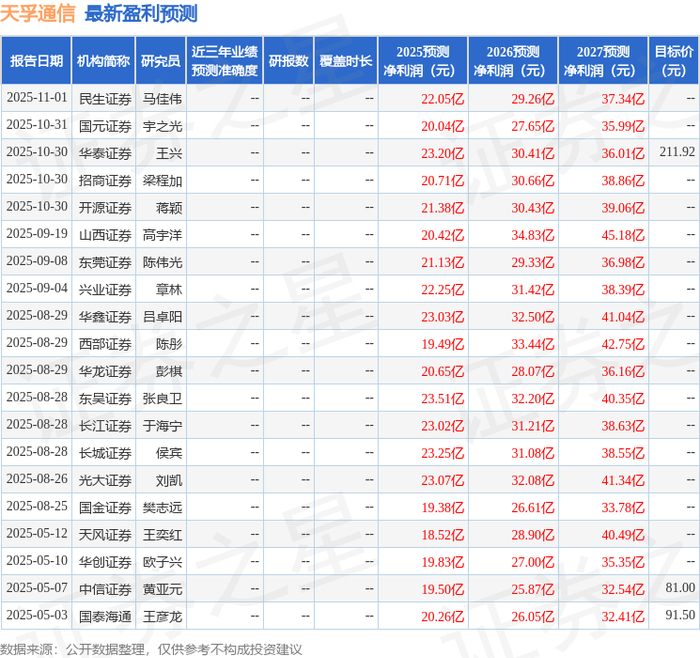
Task: Click the date 2025-11-01
Action: (37, 98)
